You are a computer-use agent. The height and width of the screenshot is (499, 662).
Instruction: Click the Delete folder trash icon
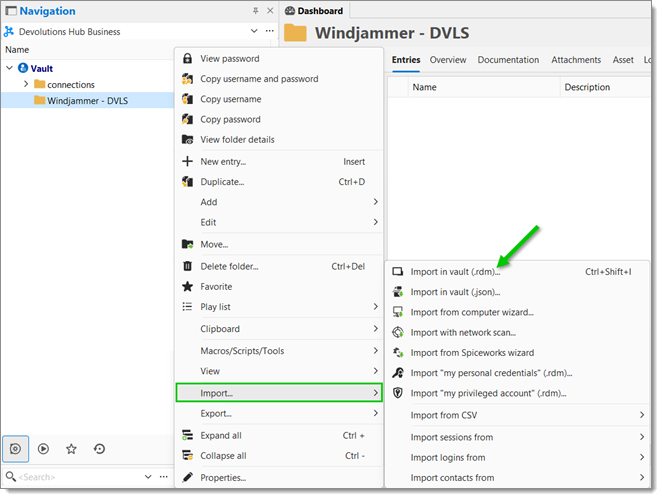tap(187, 266)
